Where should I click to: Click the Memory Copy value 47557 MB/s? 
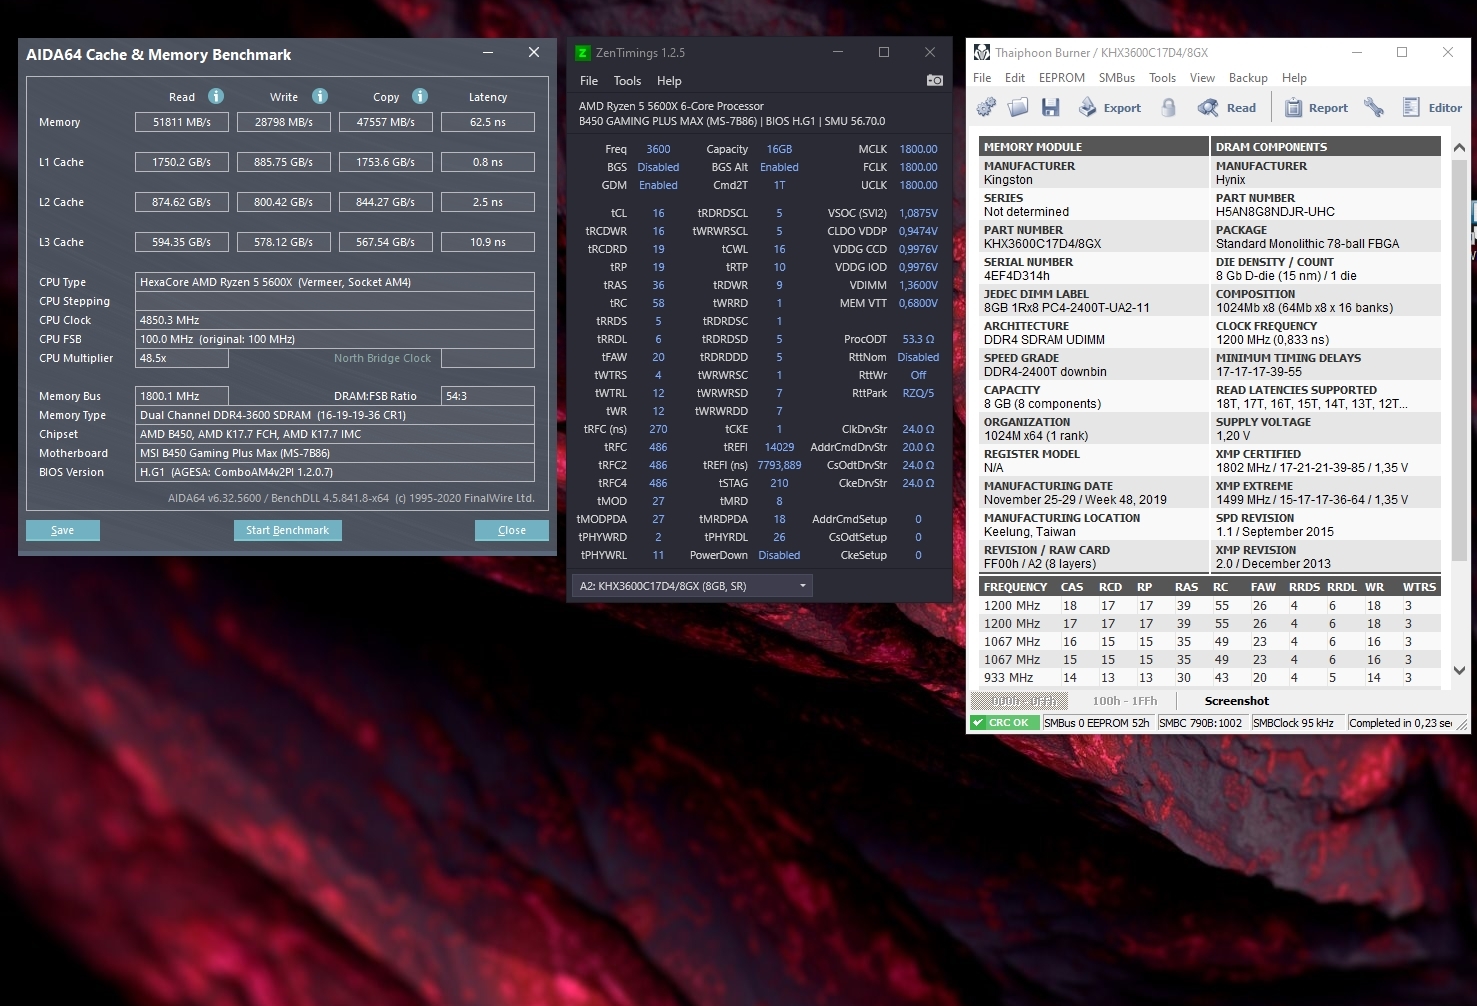point(386,122)
